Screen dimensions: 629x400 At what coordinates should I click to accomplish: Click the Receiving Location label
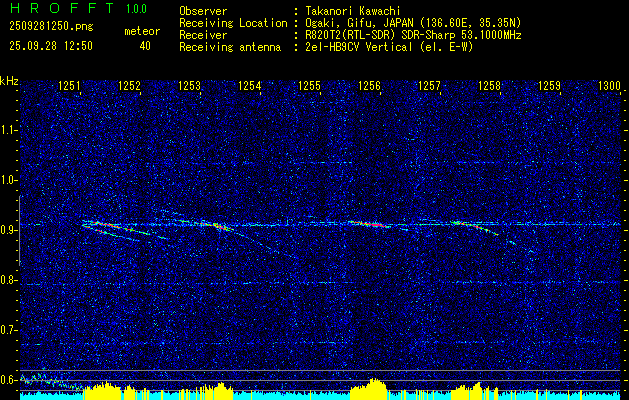233,23
